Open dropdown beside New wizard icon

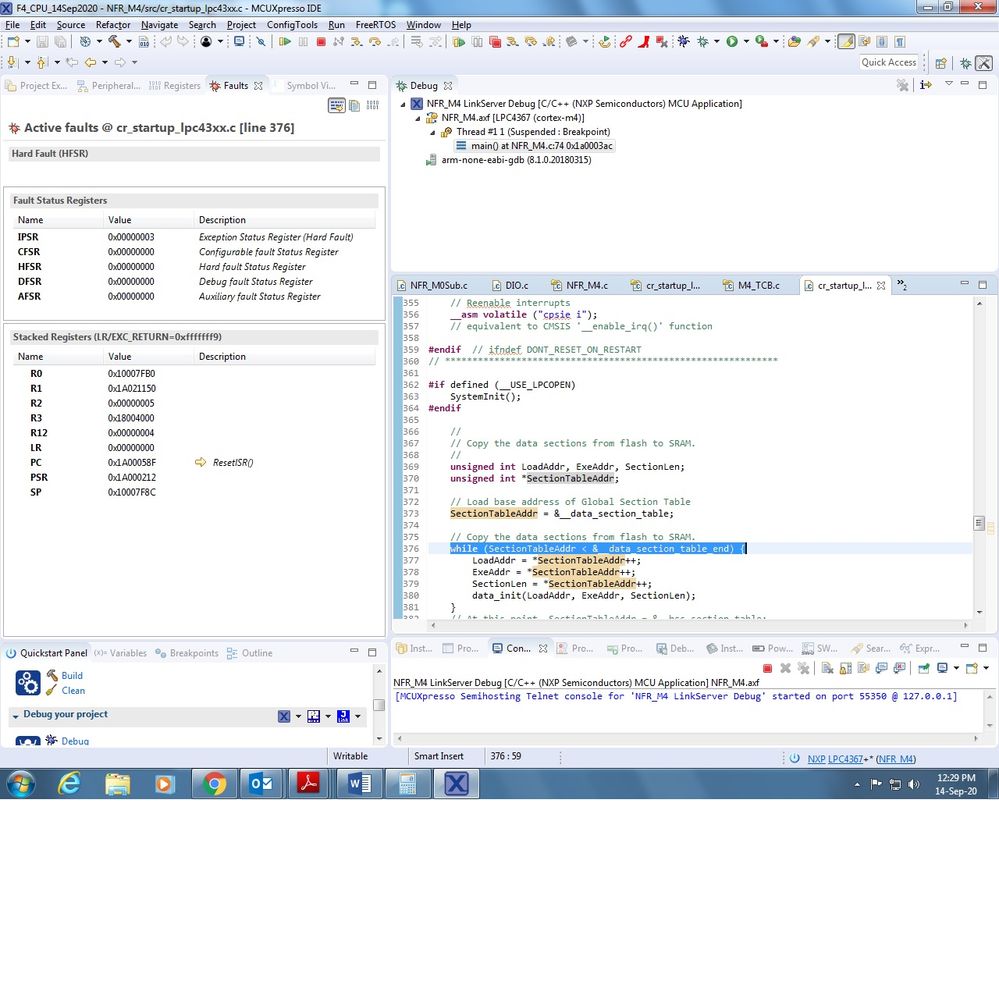(27, 42)
